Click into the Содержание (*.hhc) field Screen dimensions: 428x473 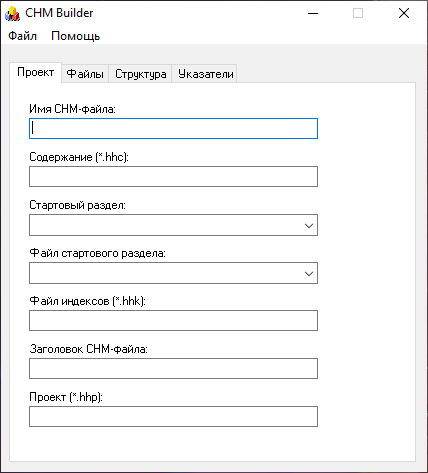coord(173,176)
